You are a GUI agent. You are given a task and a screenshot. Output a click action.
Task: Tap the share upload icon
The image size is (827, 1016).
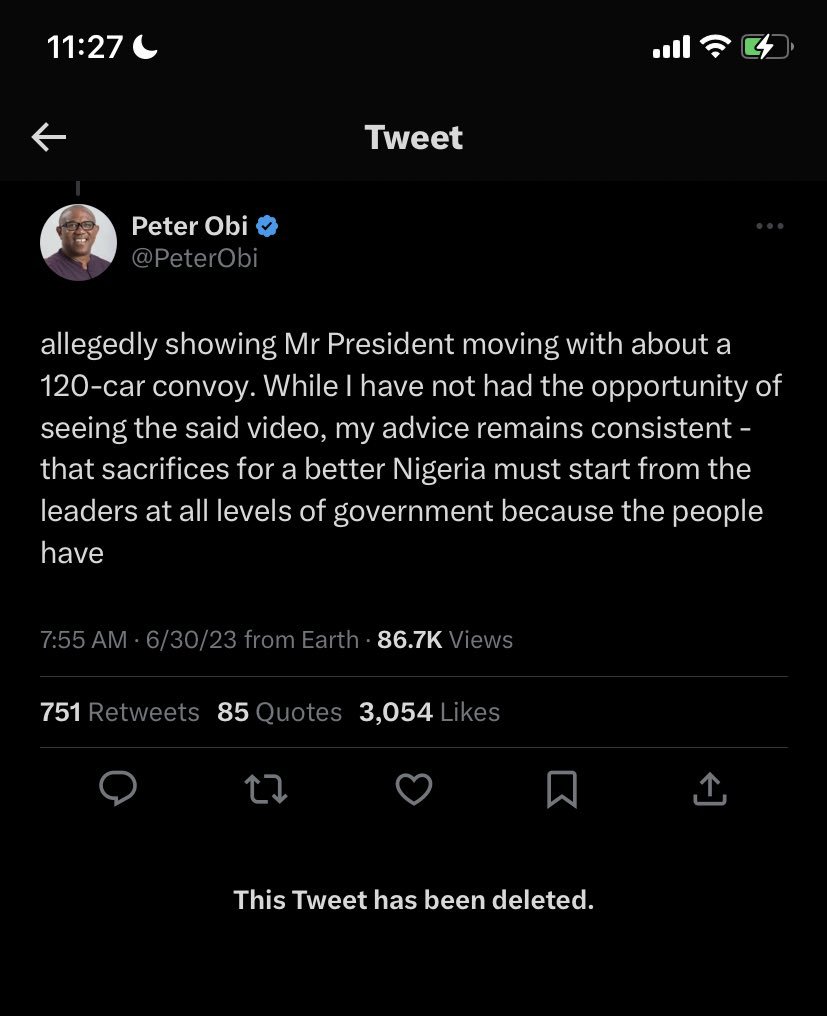pos(709,791)
